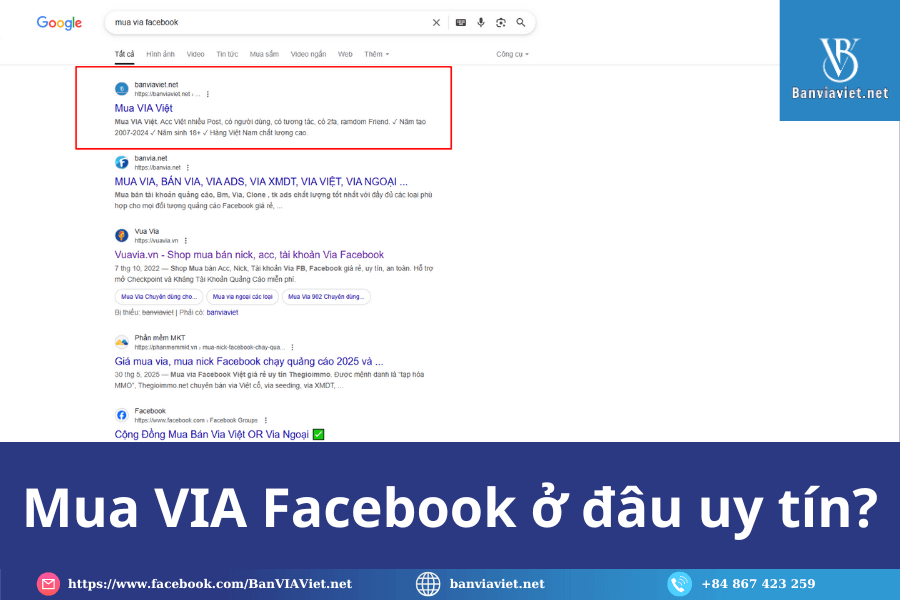Open the 'Vuavia.vn - Shop mua bán nick' link
The image size is (900, 600).
coord(249,254)
